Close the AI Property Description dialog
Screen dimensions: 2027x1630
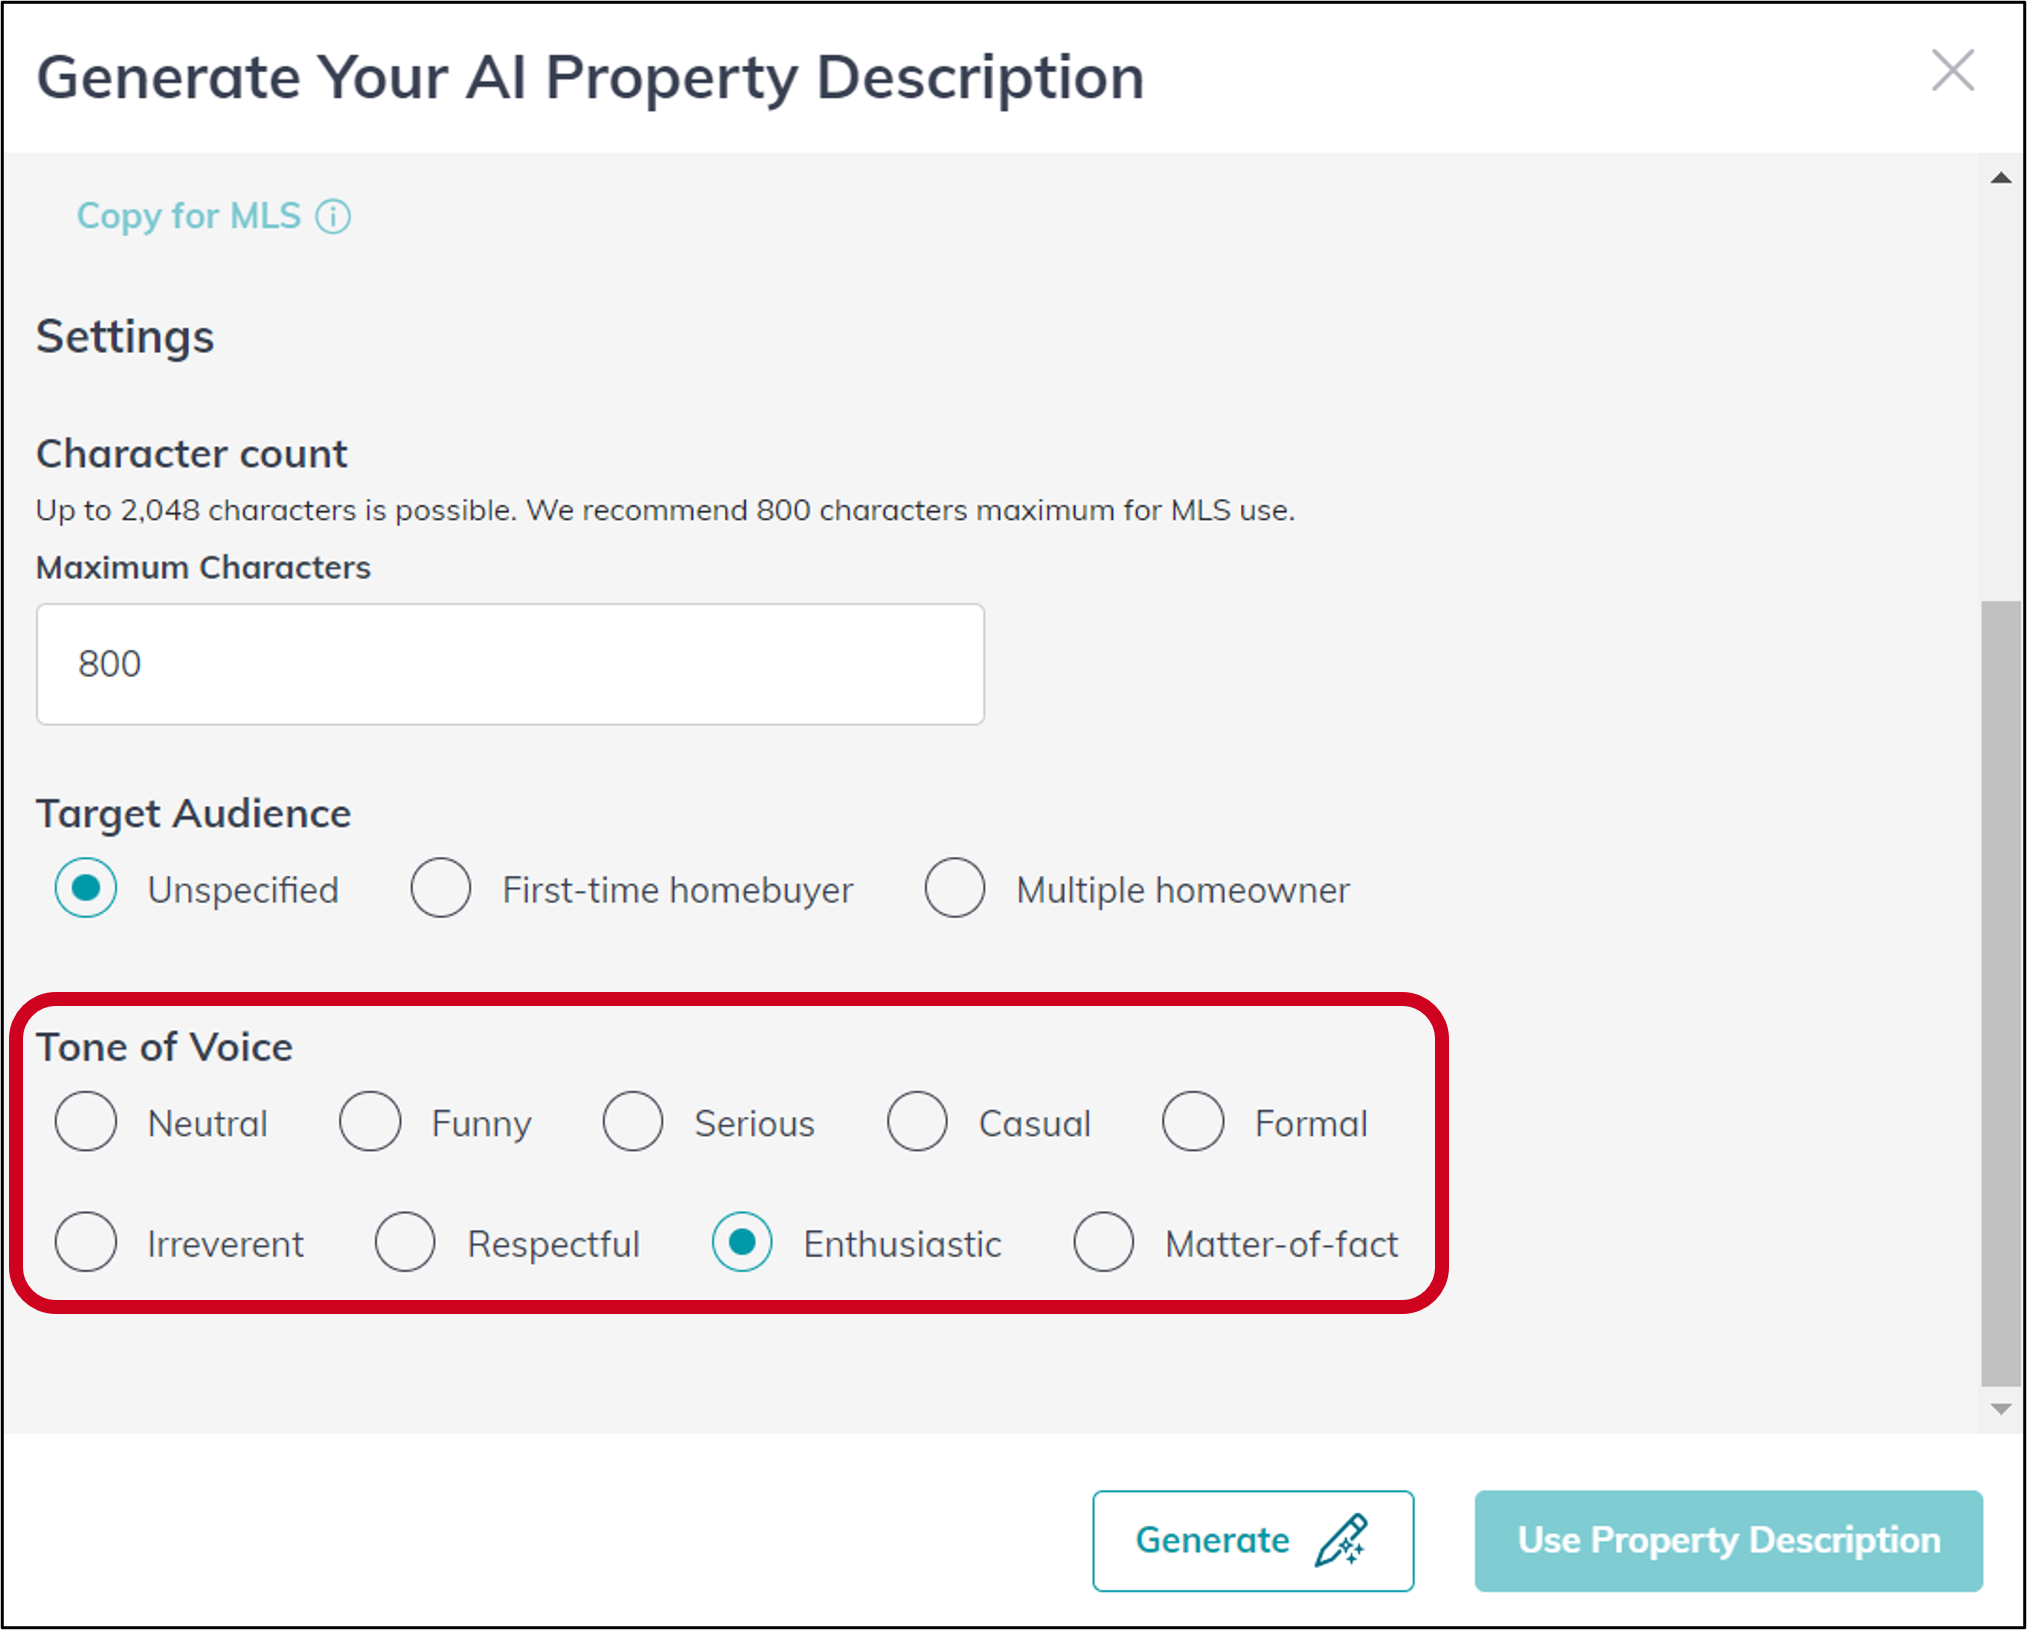pos(1952,71)
